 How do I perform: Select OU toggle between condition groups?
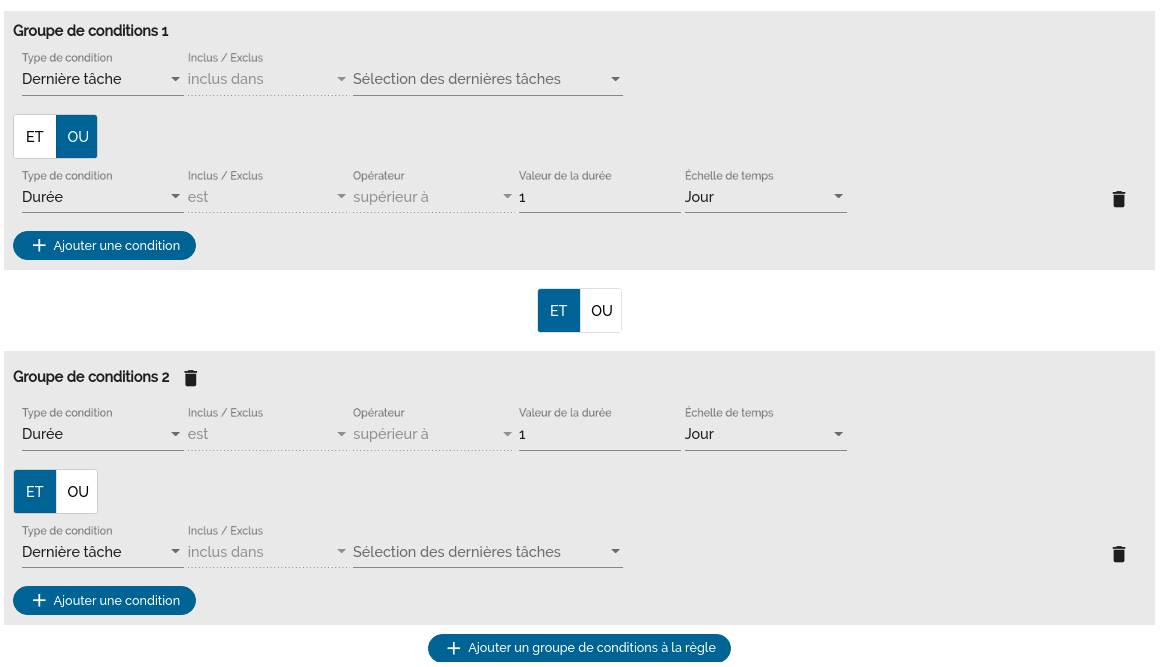[601, 311]
